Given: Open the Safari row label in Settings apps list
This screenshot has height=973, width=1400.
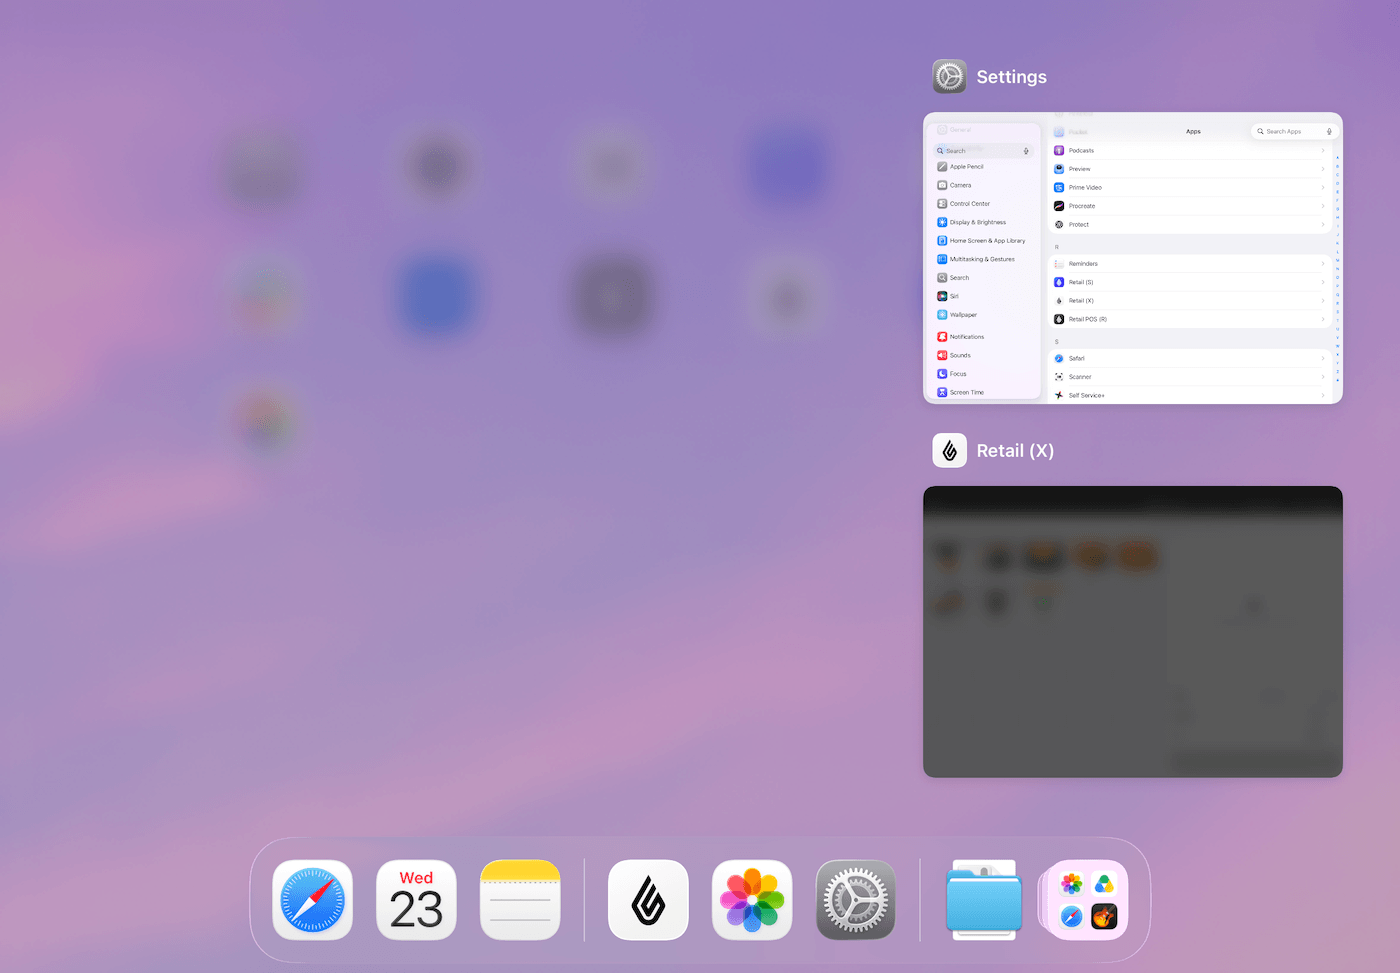Looking at the screenshot, I should (x=1077, y=358).
